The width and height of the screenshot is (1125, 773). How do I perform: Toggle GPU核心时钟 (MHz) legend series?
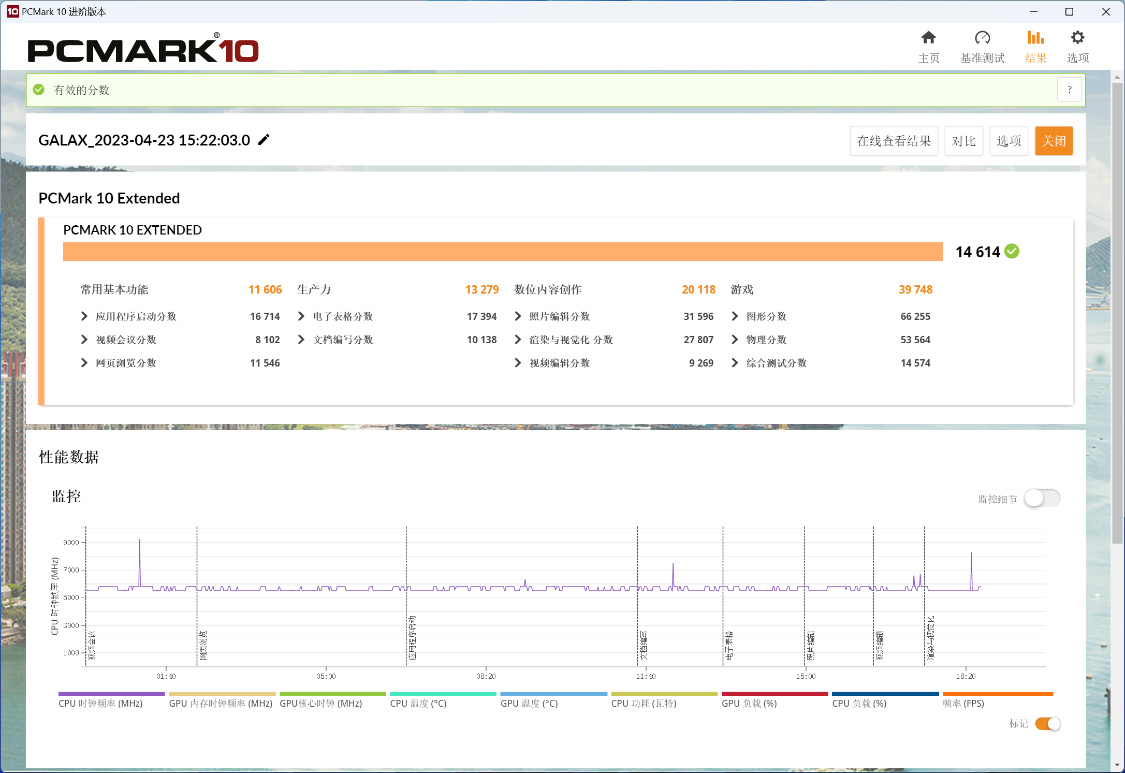332,701
